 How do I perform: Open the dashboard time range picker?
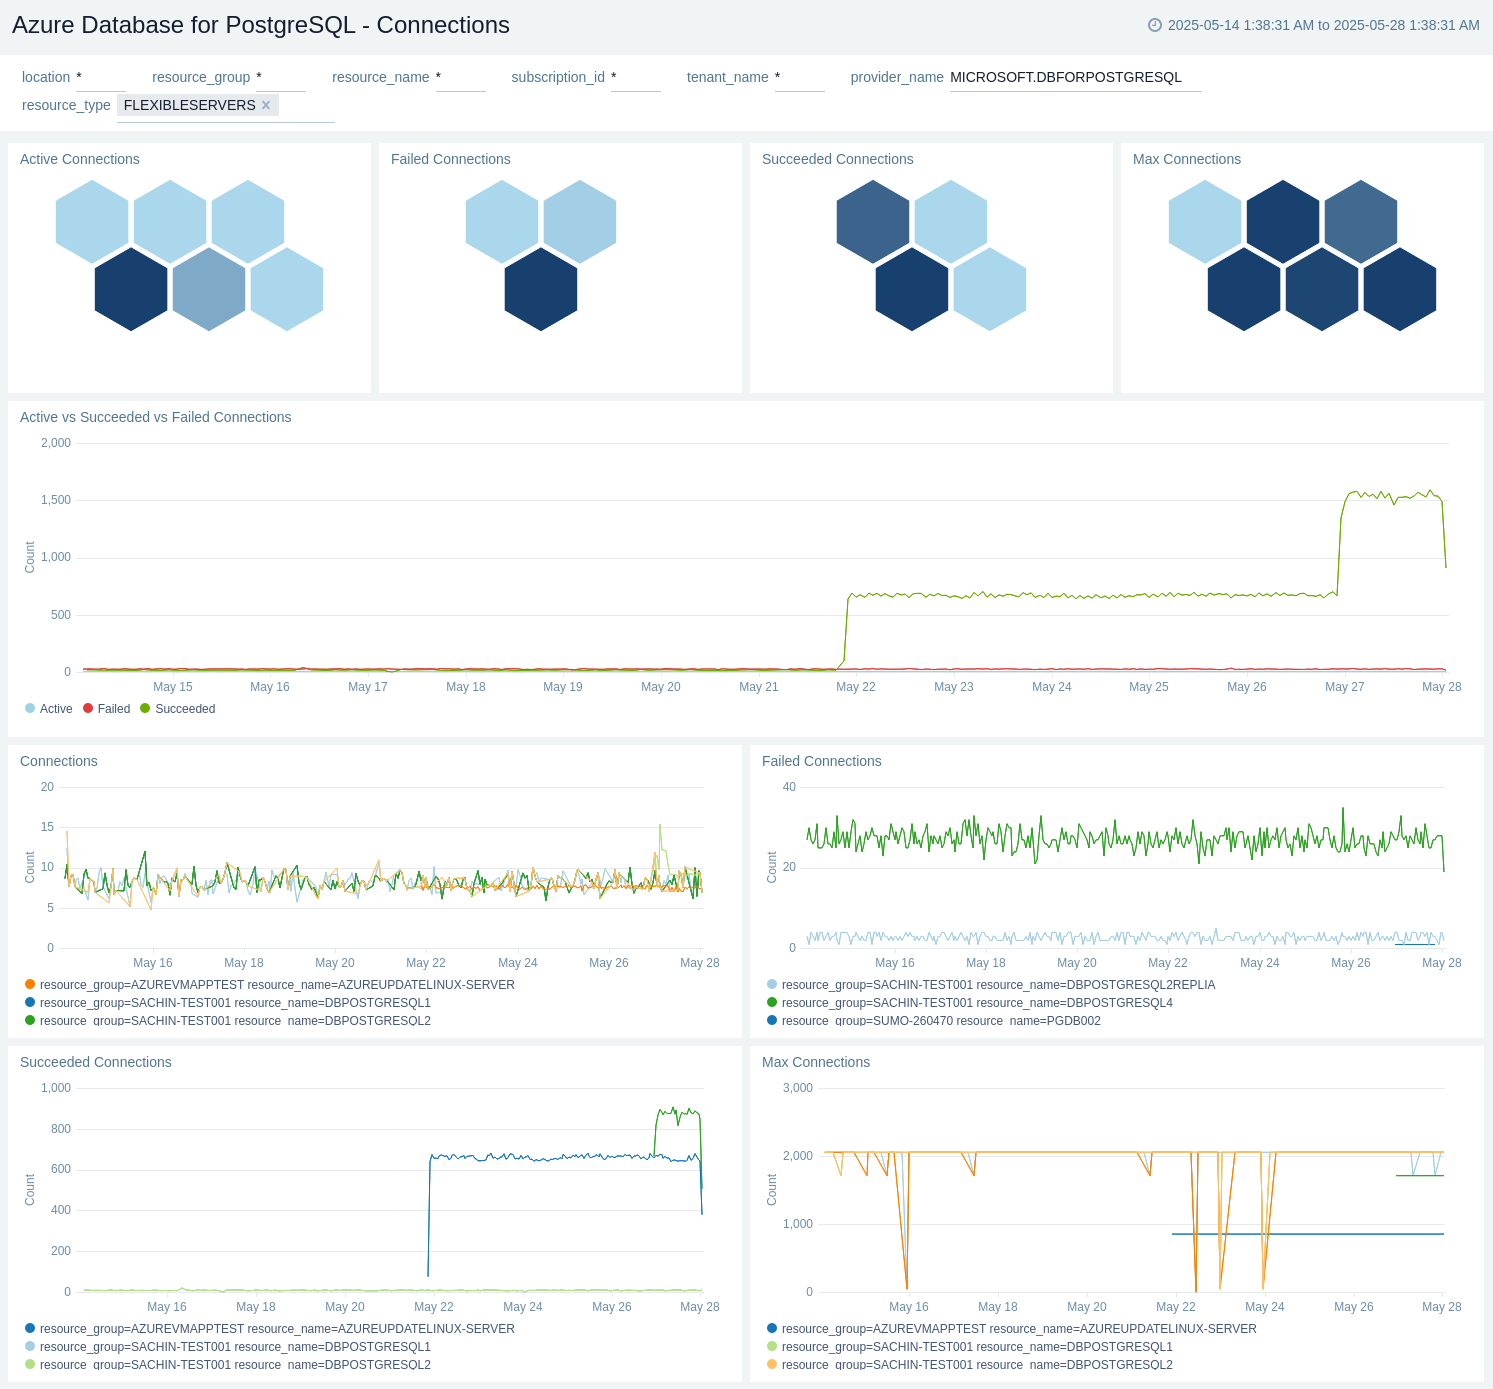[x=1314, y=25]
